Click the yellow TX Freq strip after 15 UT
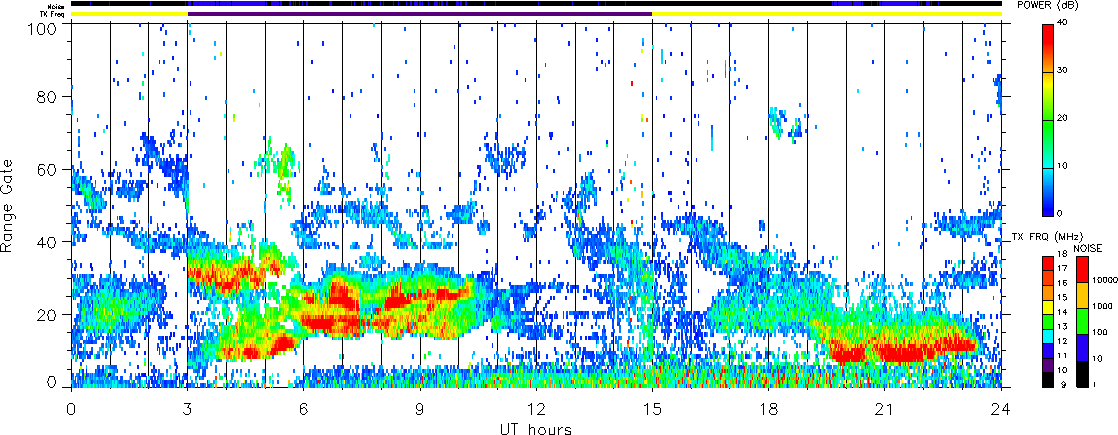 pyautogui.click(x=827, y=14)
